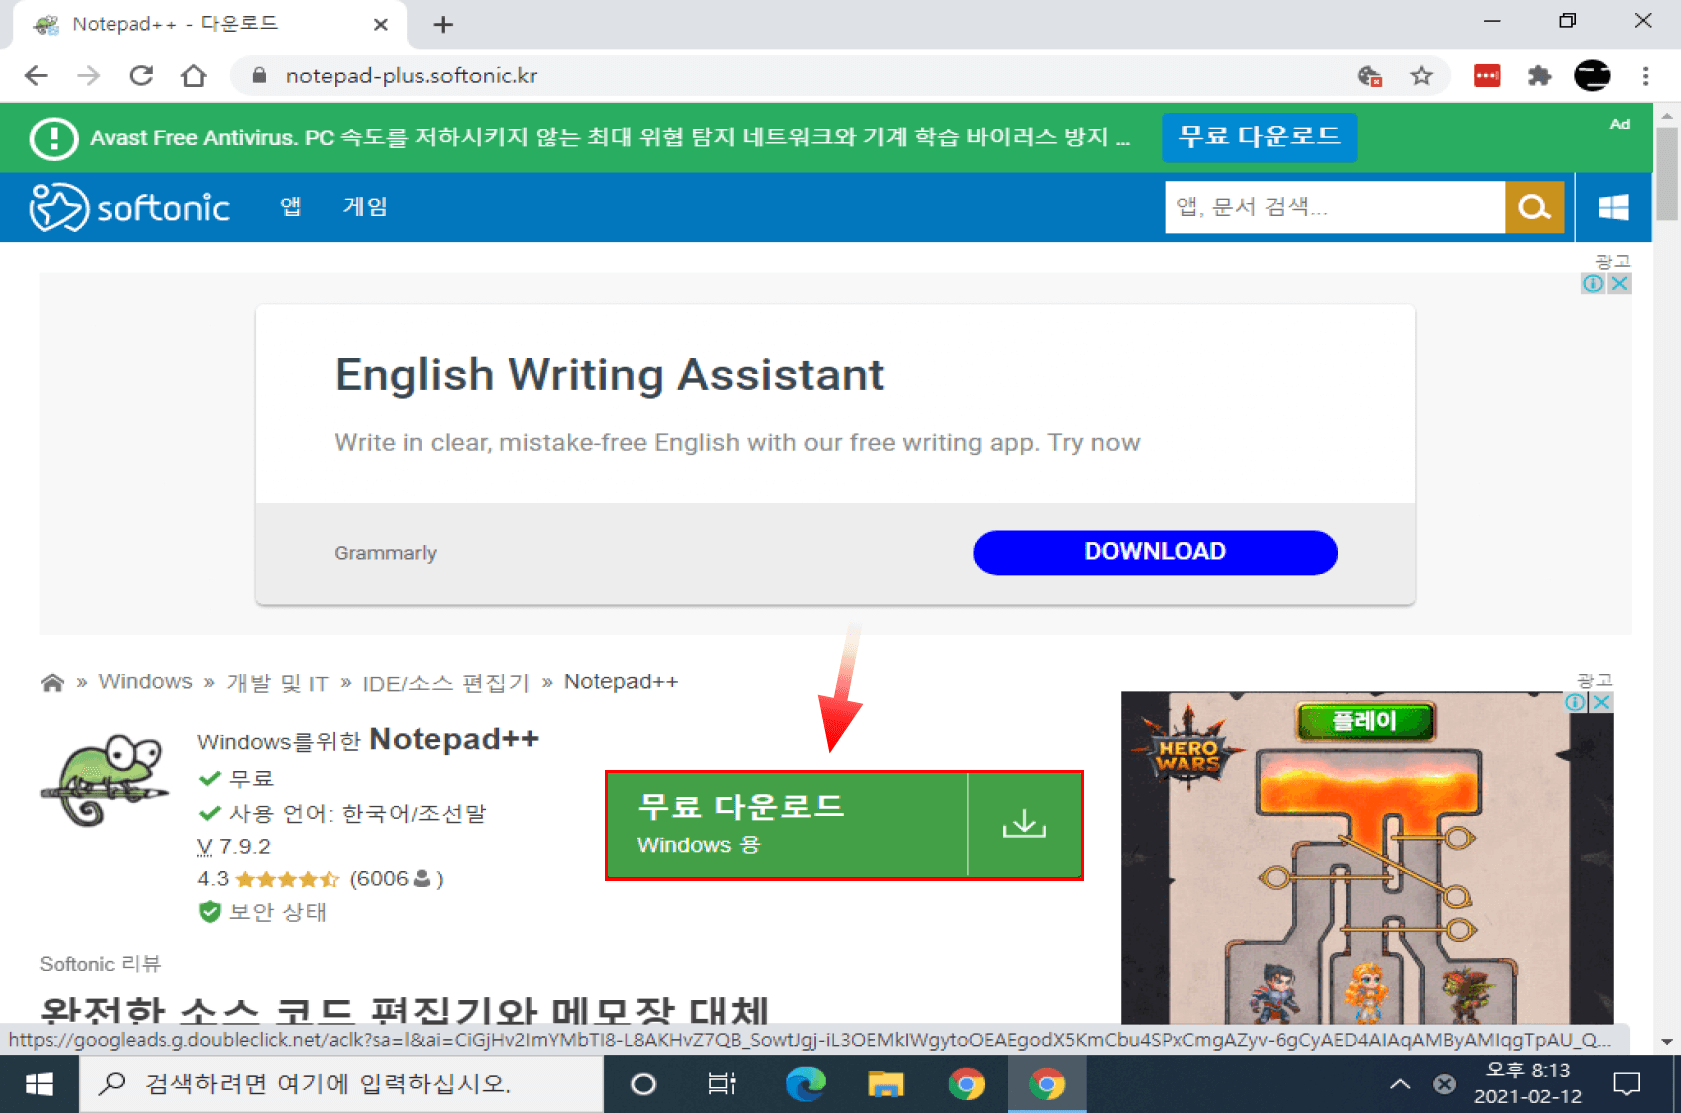Click the breadcrumb home icon

coord(52,682)
